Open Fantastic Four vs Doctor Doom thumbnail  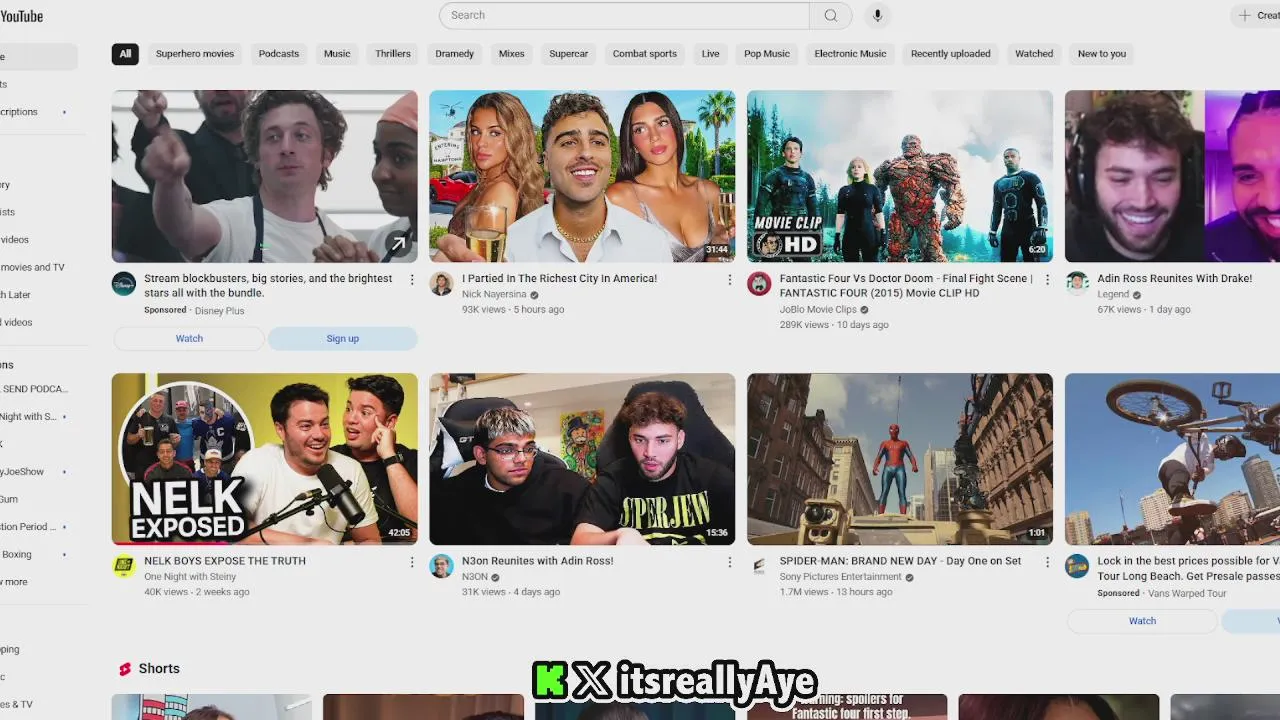pyautogui.click(x=900, y=177)
